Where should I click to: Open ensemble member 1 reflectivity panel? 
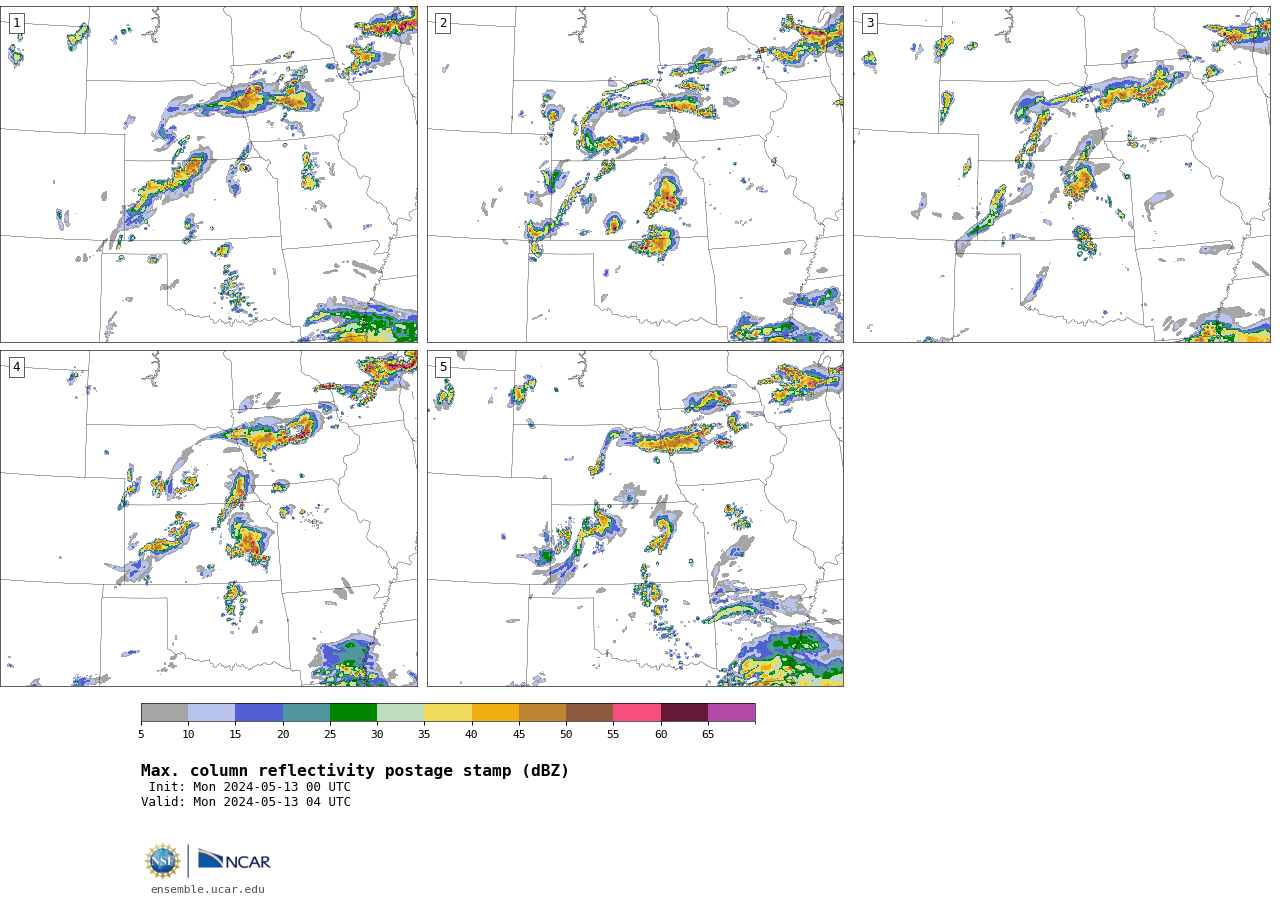209,174
